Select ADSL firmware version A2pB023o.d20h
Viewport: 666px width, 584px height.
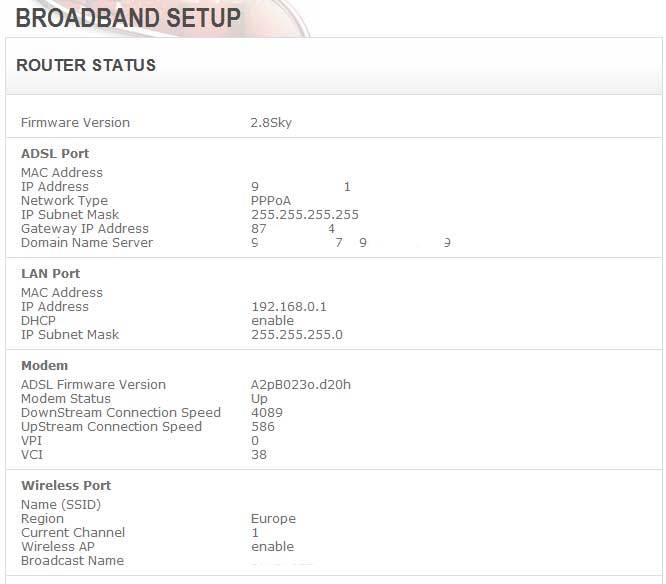301,385
